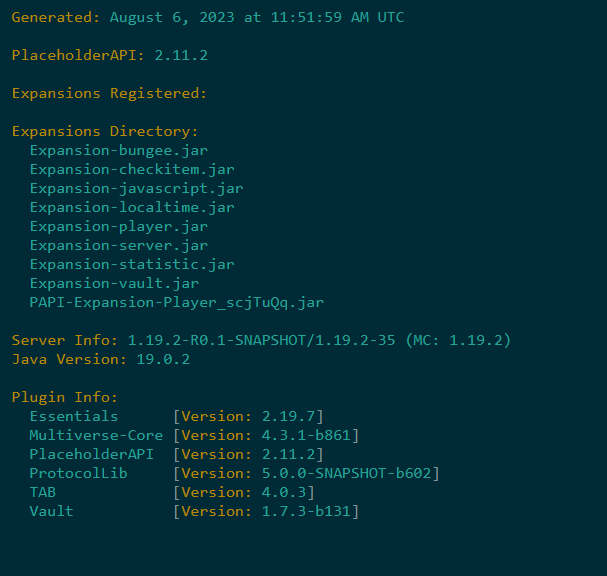The image size is (607, 576).
Task: Select the Expansion-statistic.jar entry
Action: pos(132,264)
